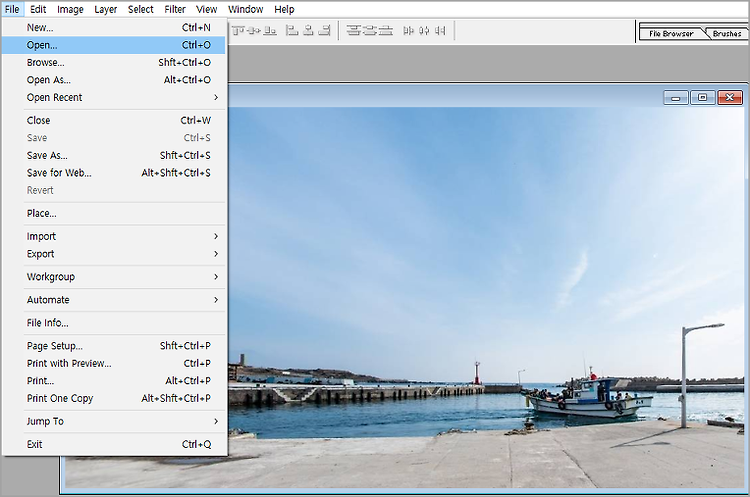Choose the highlighted Open... command
750x497 pixels.
tap(114, 45)
